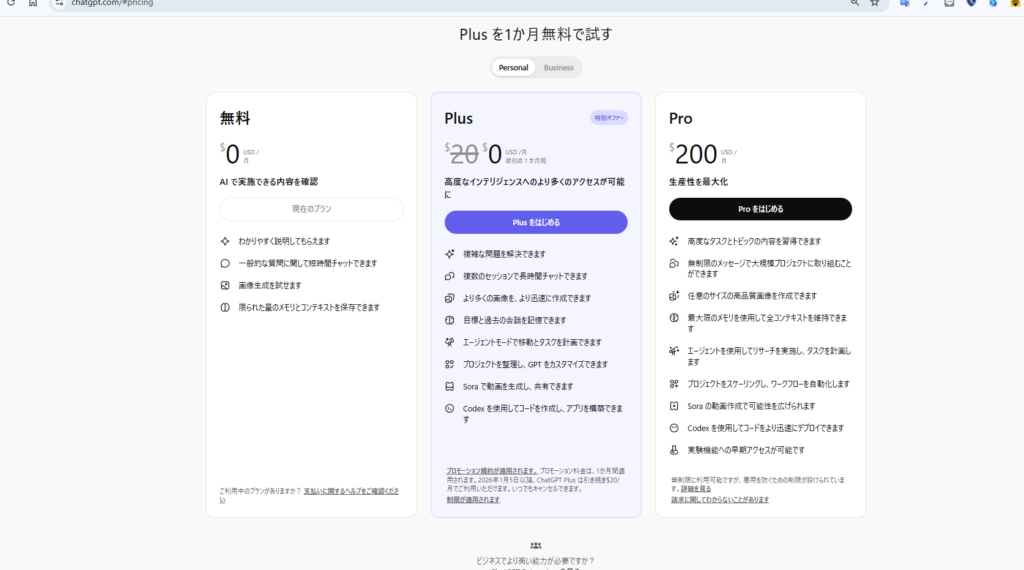The height and width of the screenshot is (570, 1024).
Task: Click the Plus をはじめる button
Action: [536, 222]
